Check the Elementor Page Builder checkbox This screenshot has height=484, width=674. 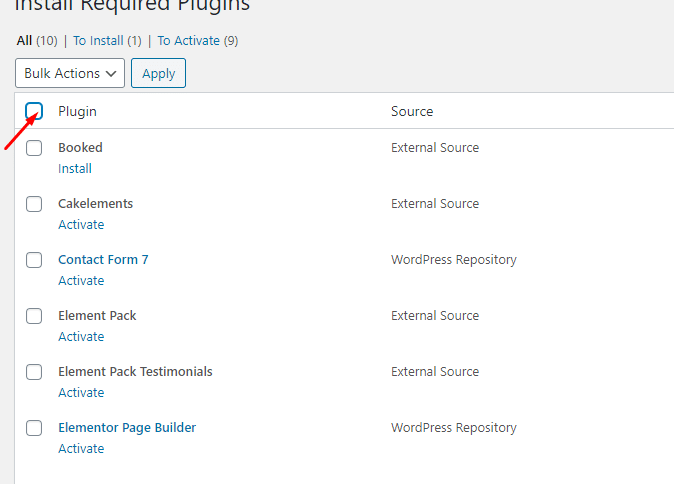[34, 428]
